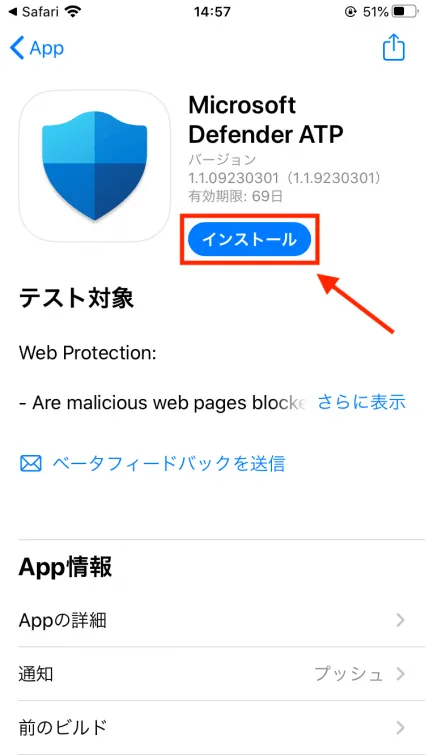This screenshot has height=756, width=425.
Task: Tap the envelope icon for beta feedback
Action: tap(30, 463)
